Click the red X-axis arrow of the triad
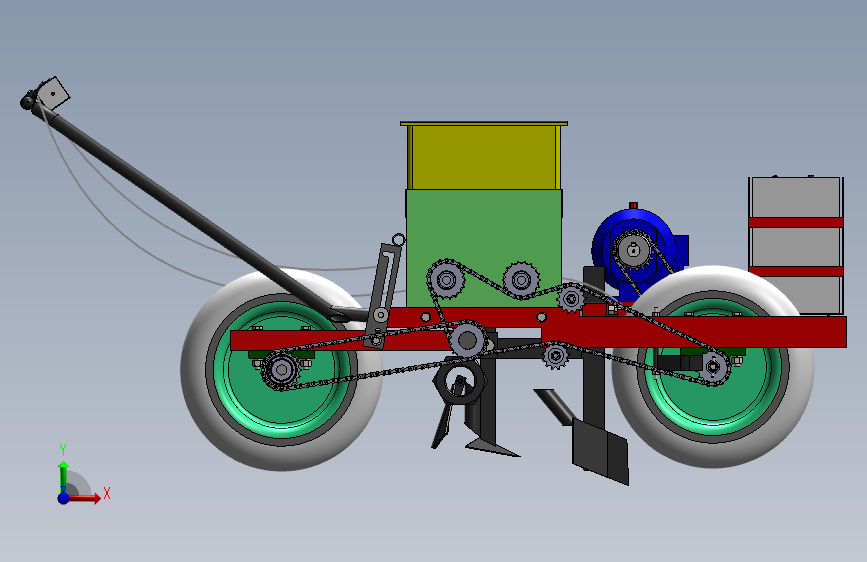The width and height of the screenshot is (867, 562). point(84,498)
